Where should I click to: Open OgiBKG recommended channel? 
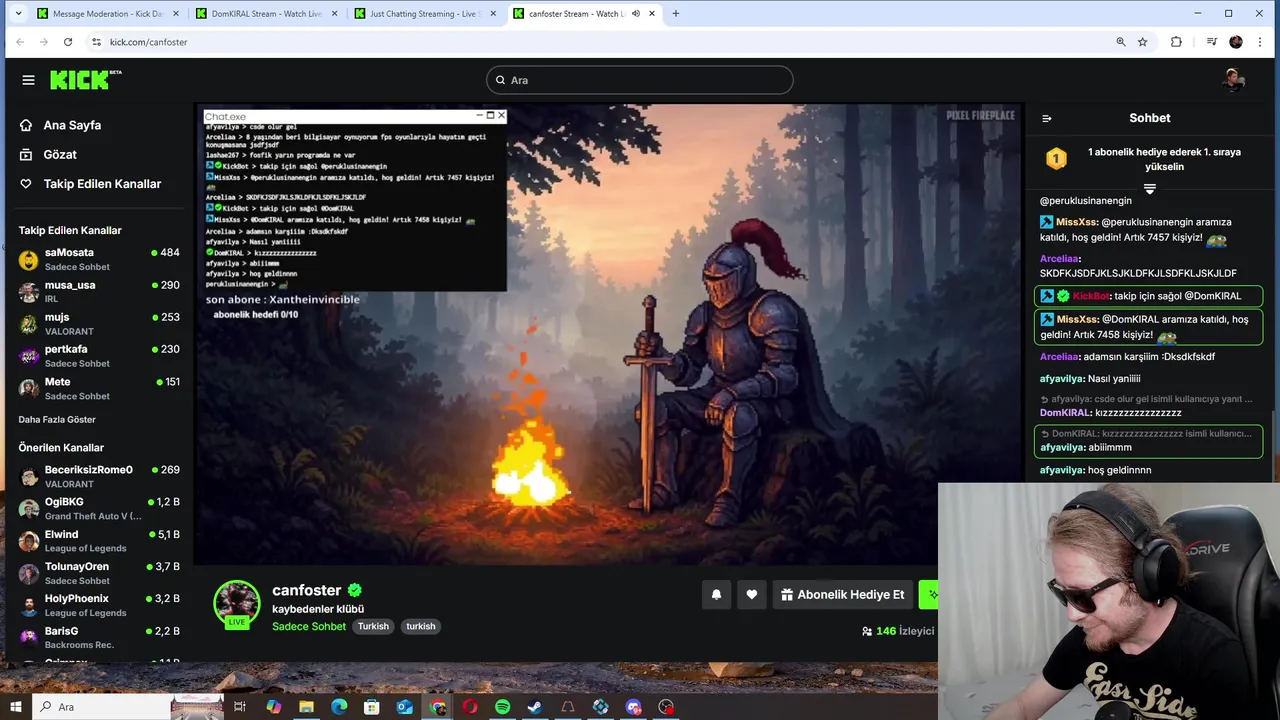coord(98,508)
